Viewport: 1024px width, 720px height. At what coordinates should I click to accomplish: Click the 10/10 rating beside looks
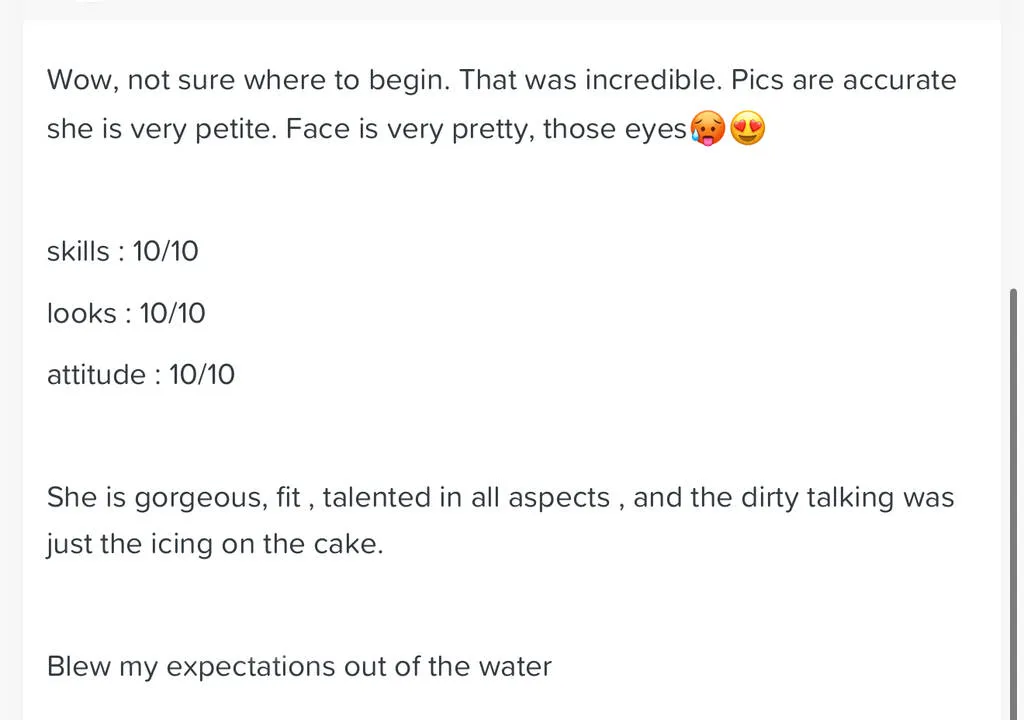coord(172,313)
